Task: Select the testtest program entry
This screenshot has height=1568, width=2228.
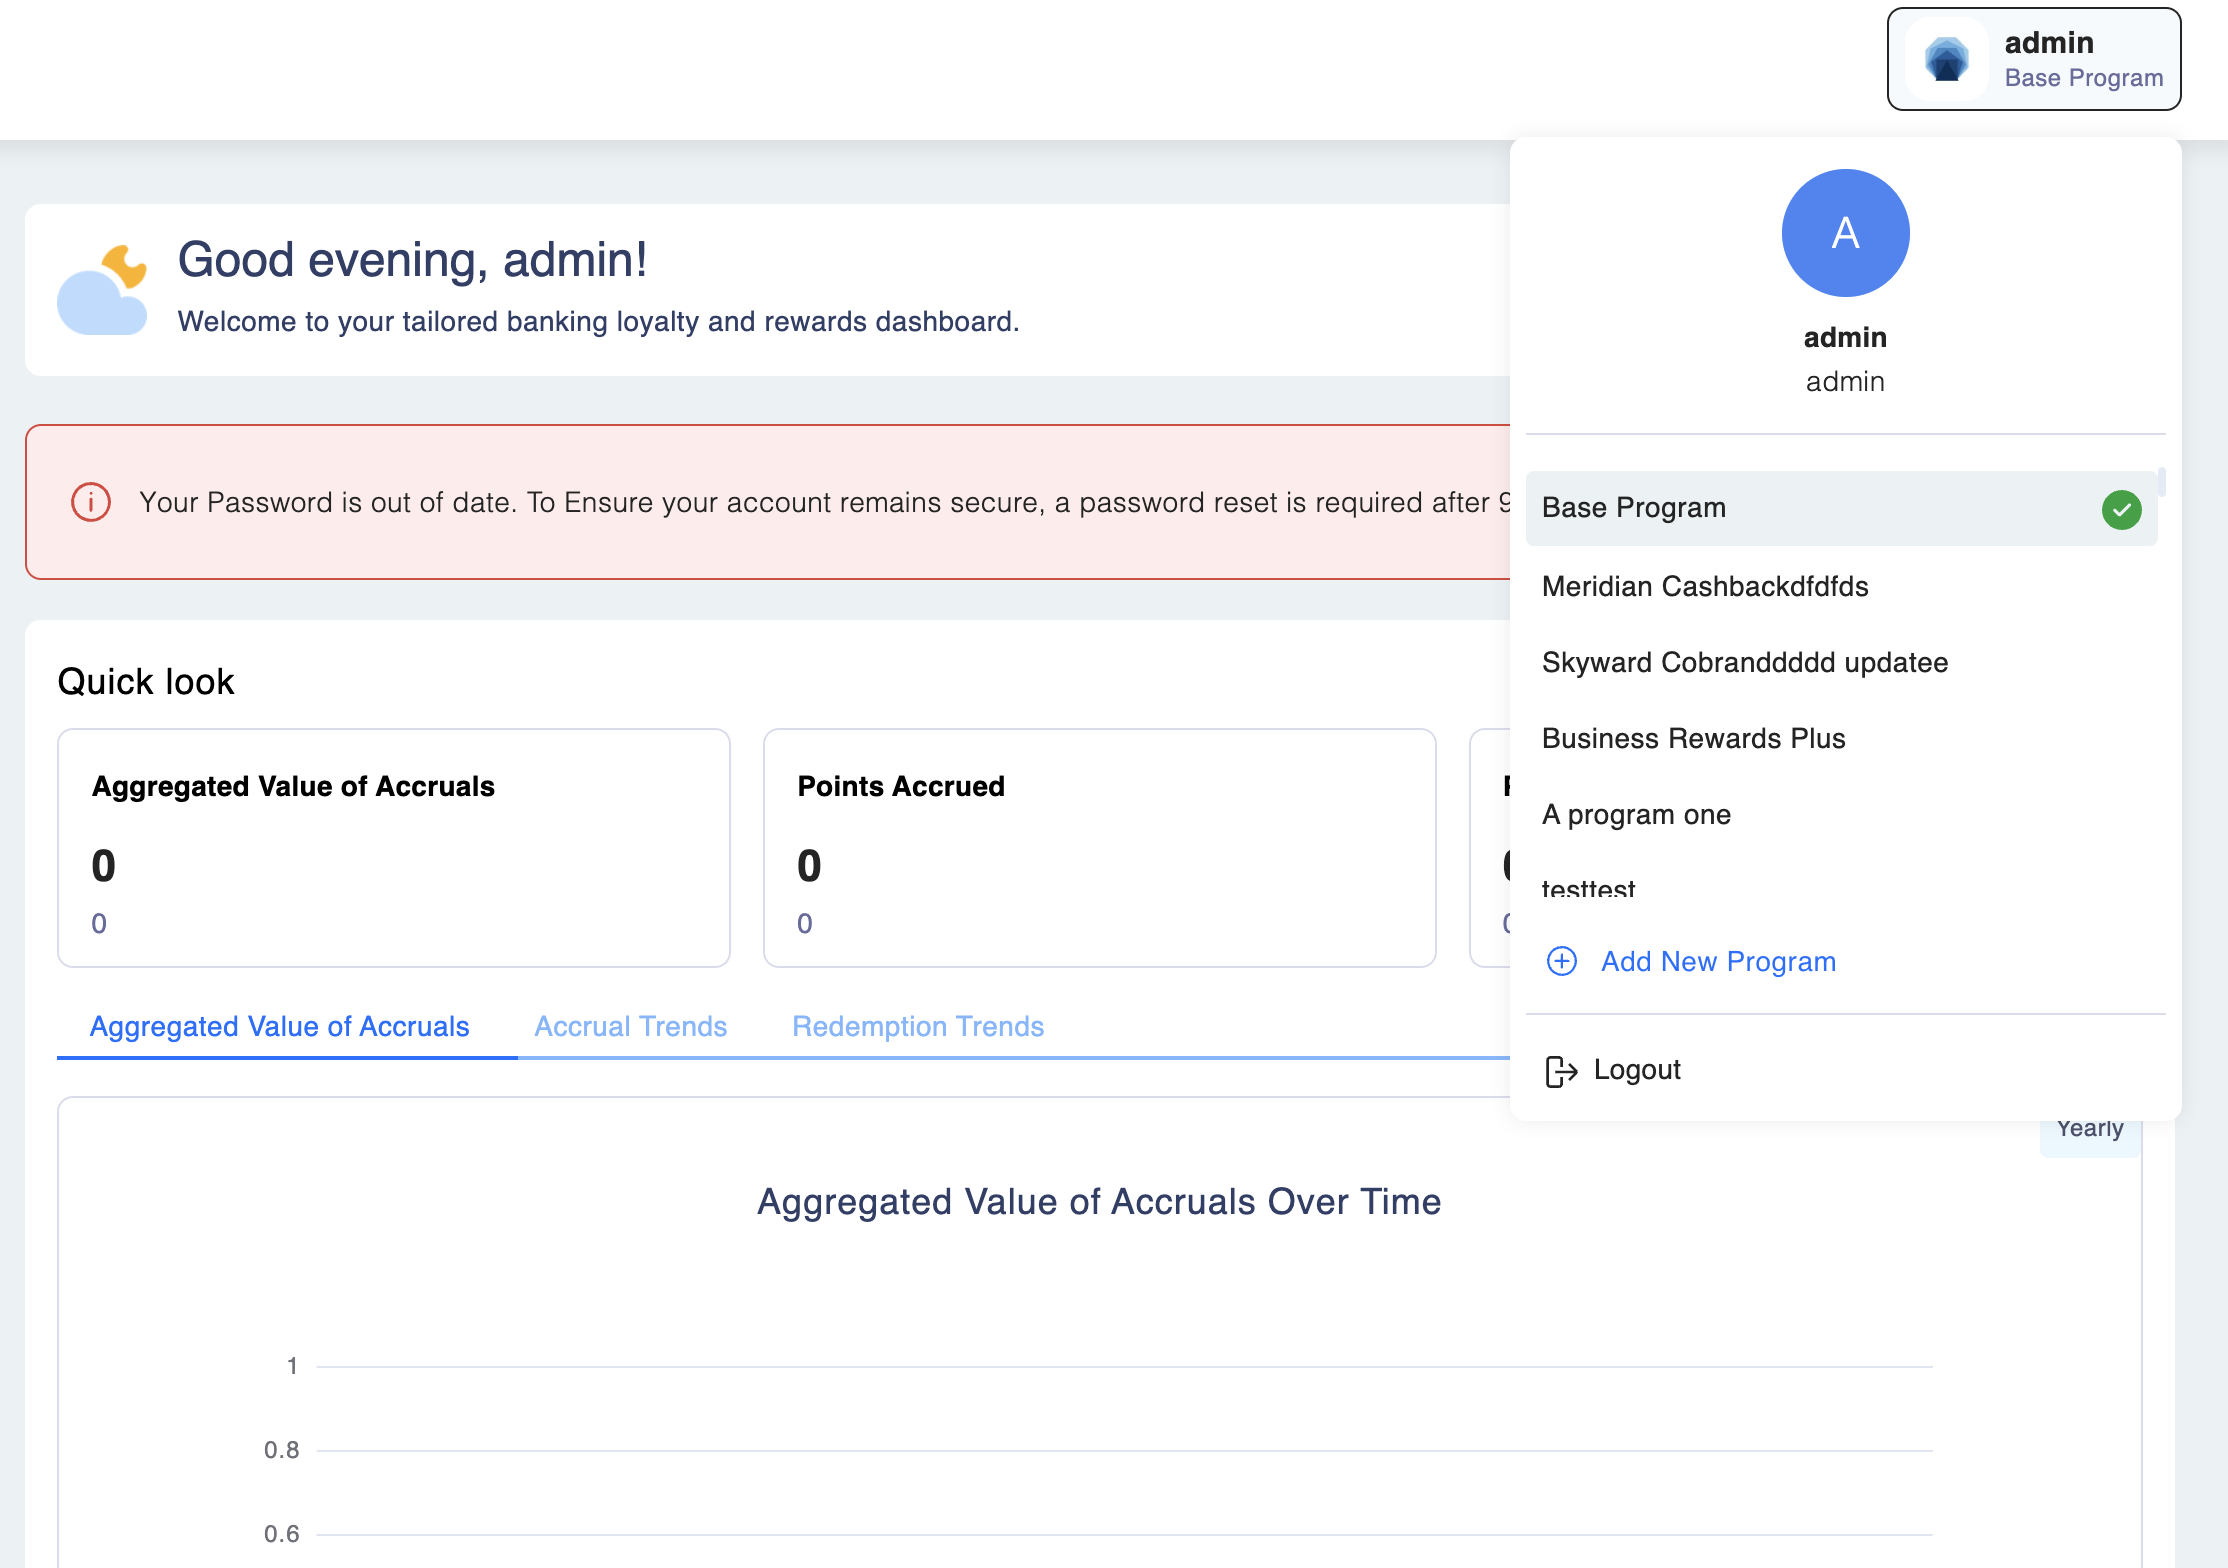Action: coord(1588,887)
